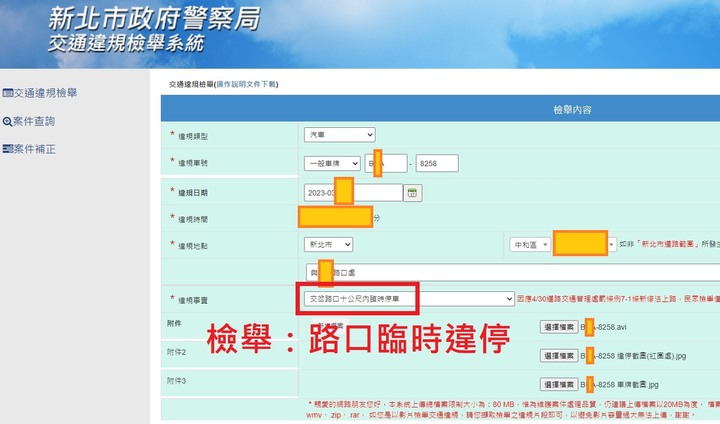Image resolution: width=720 pixels, height=424 pixels.
Task: Open 交通違規檢舉 in the sidebar
Action: (45, 93)
